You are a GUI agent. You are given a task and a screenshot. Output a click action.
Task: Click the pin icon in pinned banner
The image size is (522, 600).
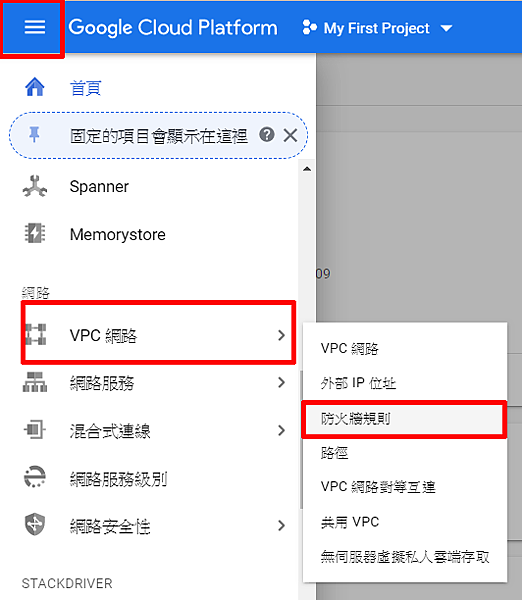coord(34,135)
